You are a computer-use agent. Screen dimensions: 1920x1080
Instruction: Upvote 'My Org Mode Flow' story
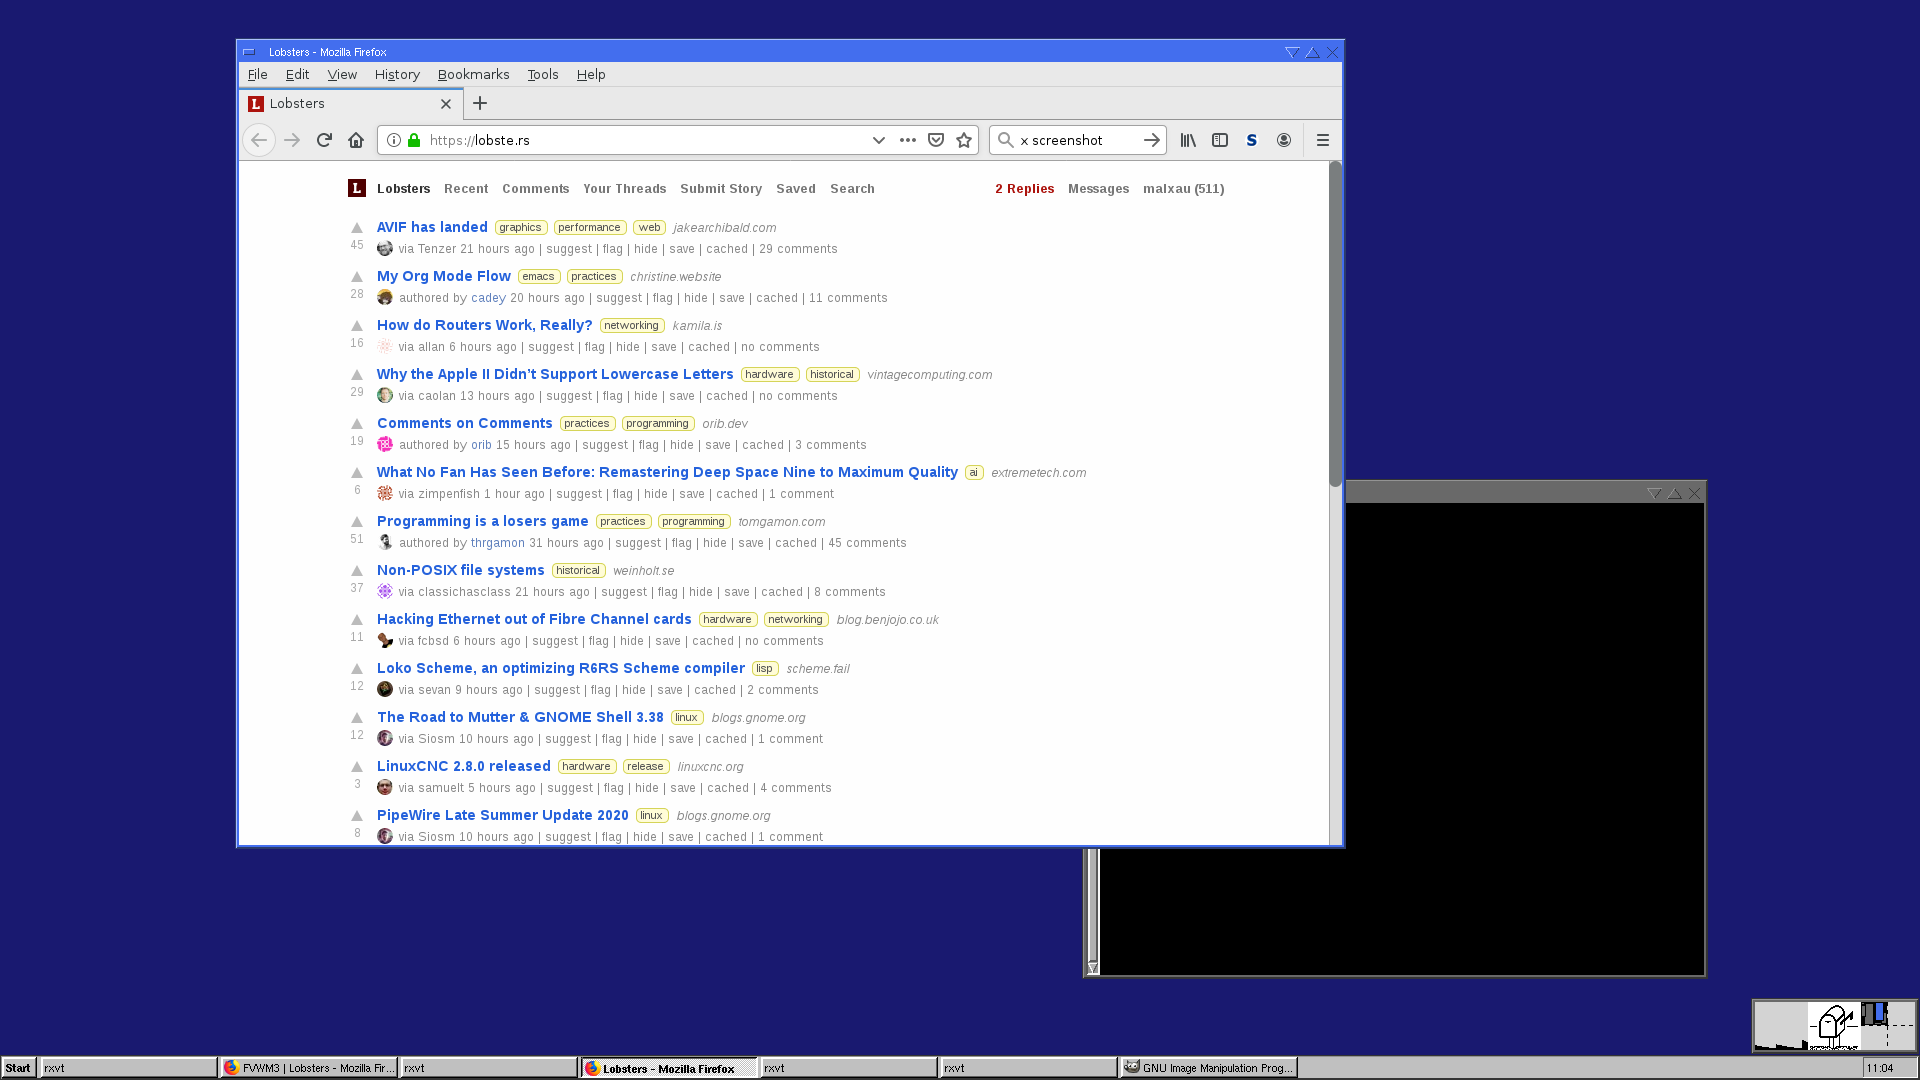click(x=357, y=277)
